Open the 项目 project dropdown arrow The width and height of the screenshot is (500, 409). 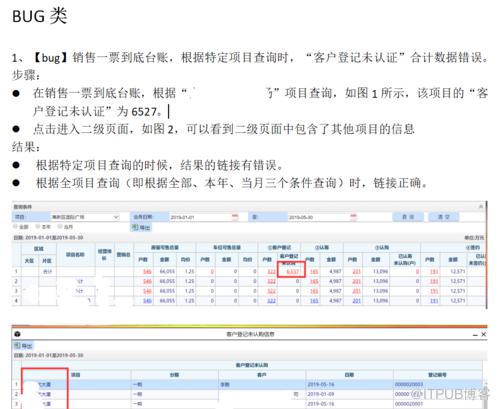click(x=116, y=217)
